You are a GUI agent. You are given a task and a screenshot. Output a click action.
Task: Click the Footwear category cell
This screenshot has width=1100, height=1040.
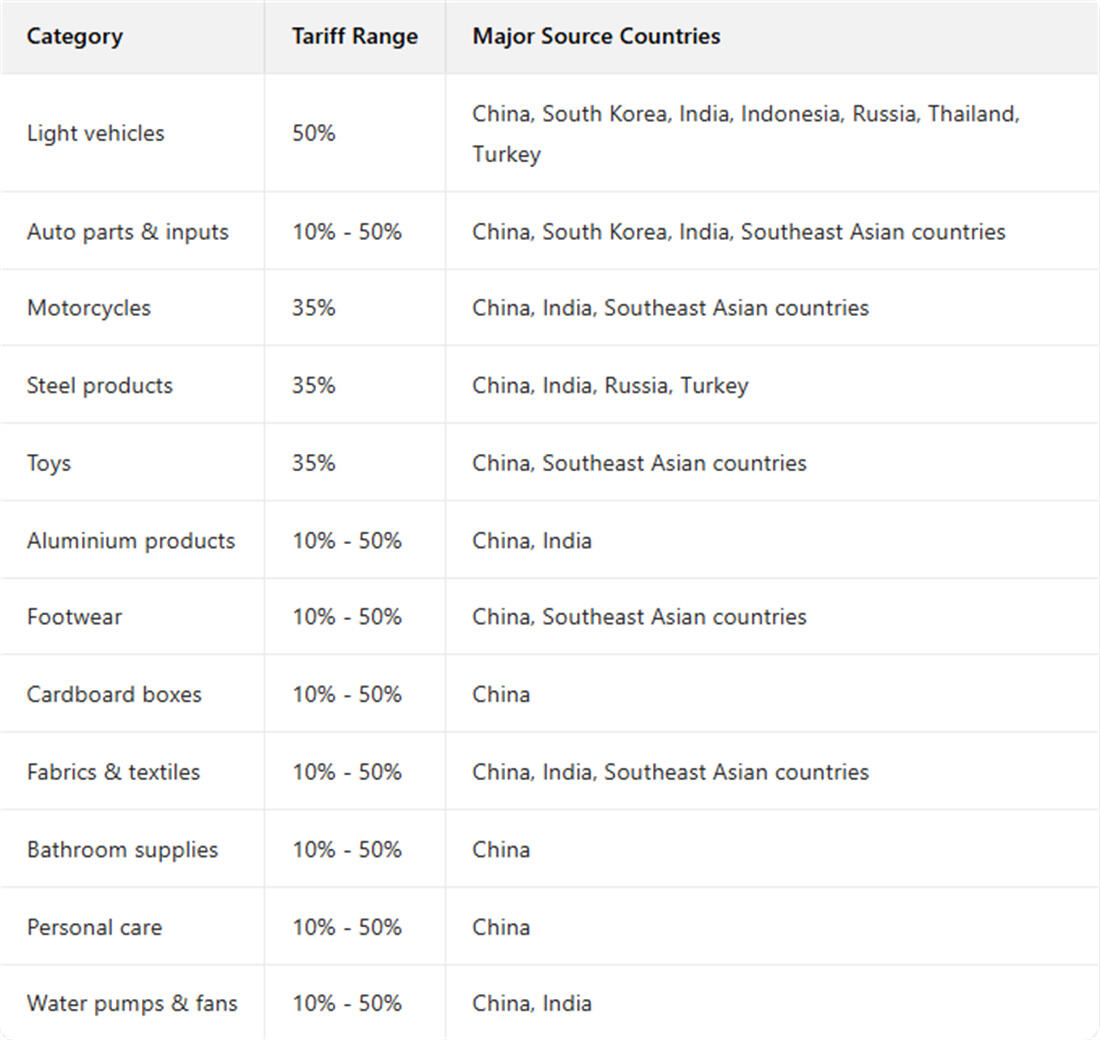(75, 617)
